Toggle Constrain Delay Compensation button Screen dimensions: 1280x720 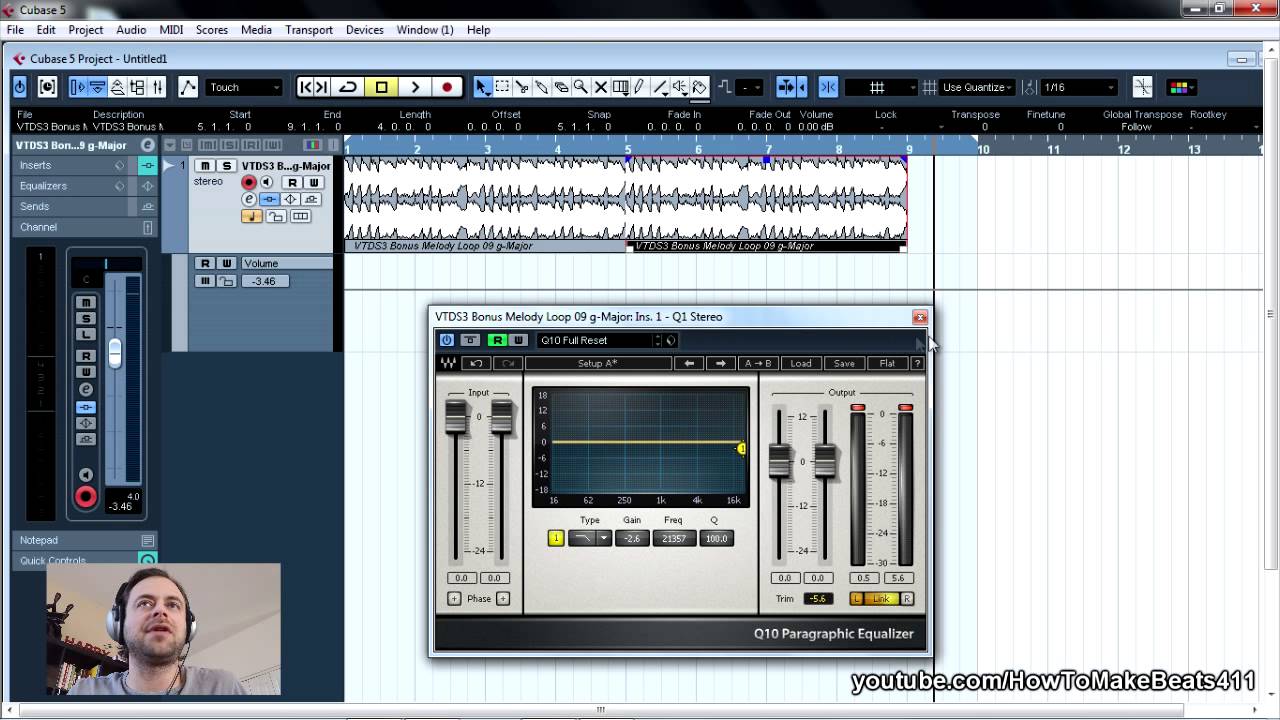47,87
